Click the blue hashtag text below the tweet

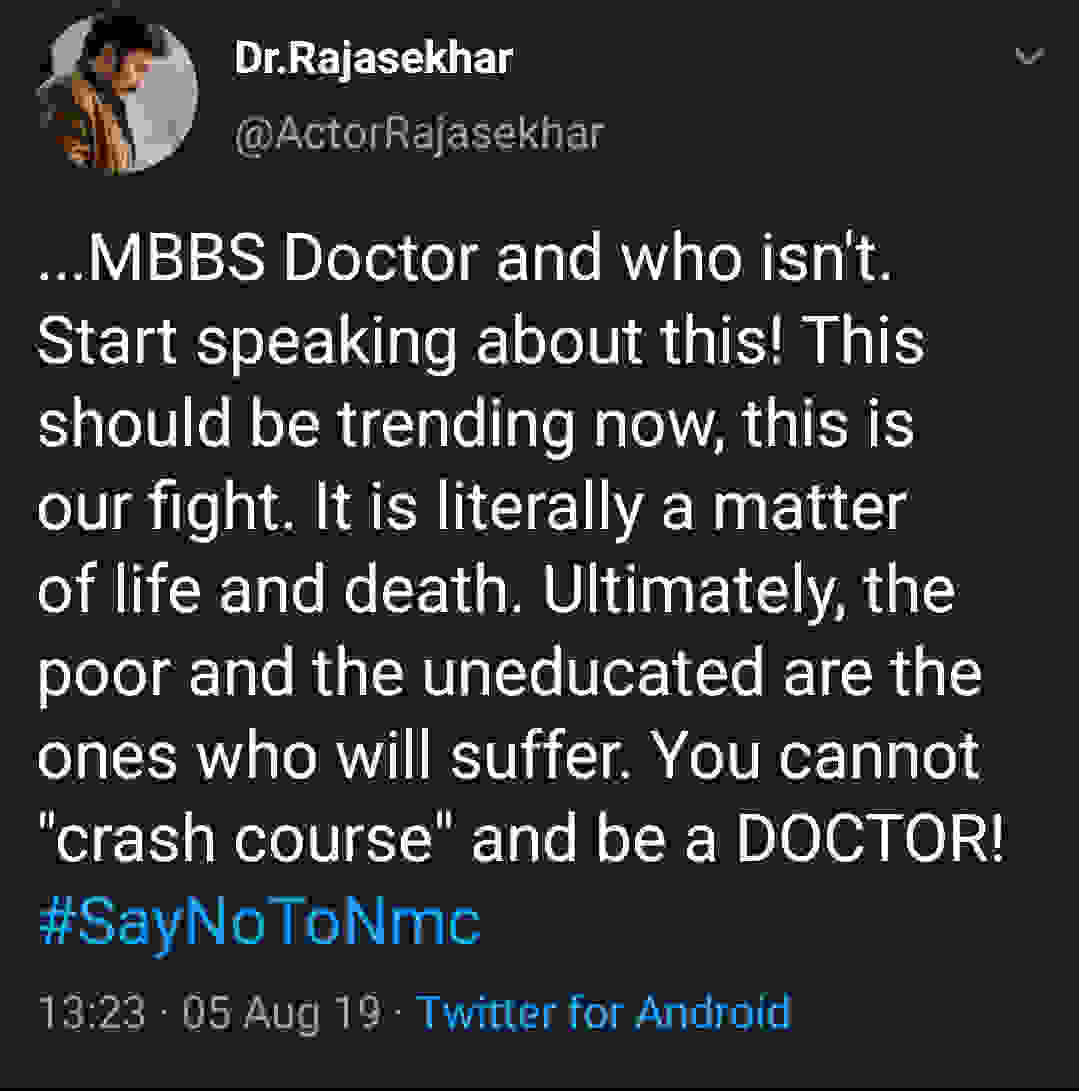tap(258, 921)
